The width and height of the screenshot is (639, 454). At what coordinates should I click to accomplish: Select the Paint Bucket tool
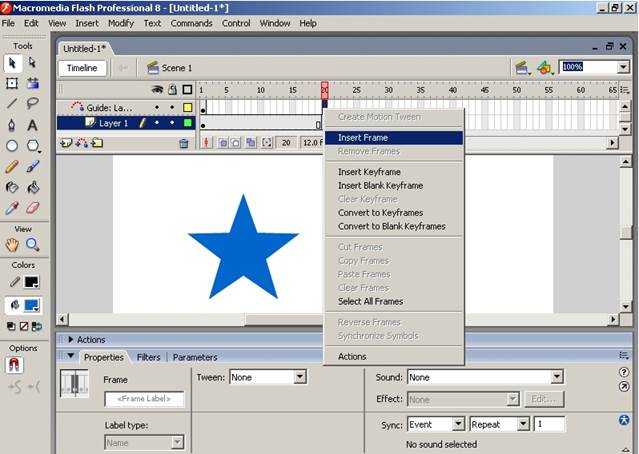[33, 187]
